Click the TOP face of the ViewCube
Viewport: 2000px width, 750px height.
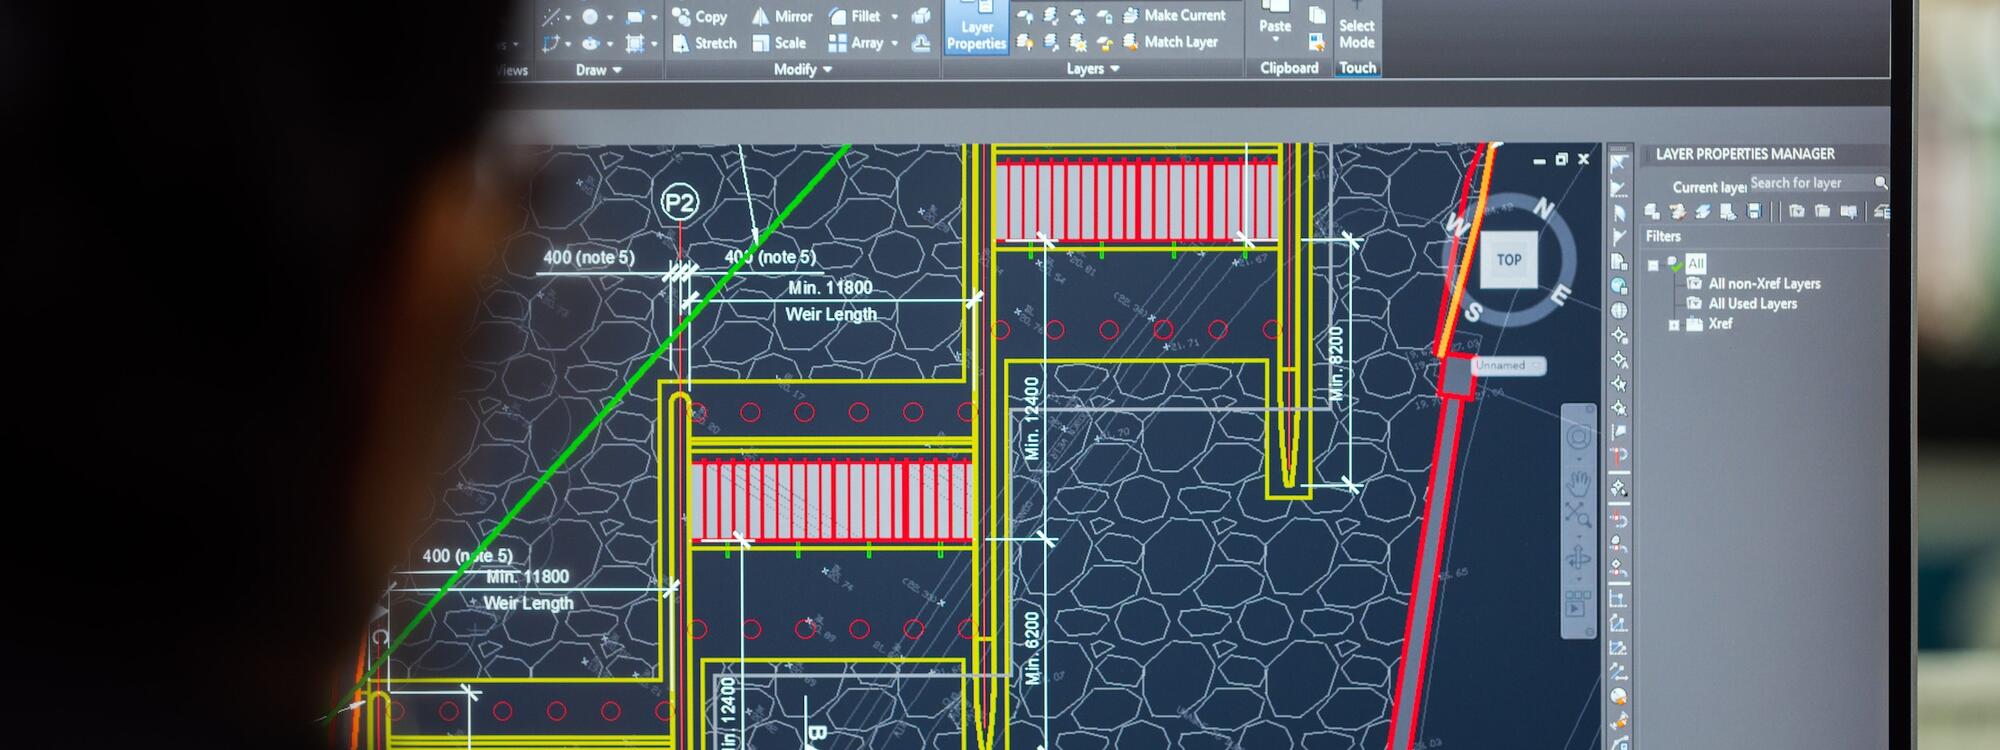point(1508,260)
